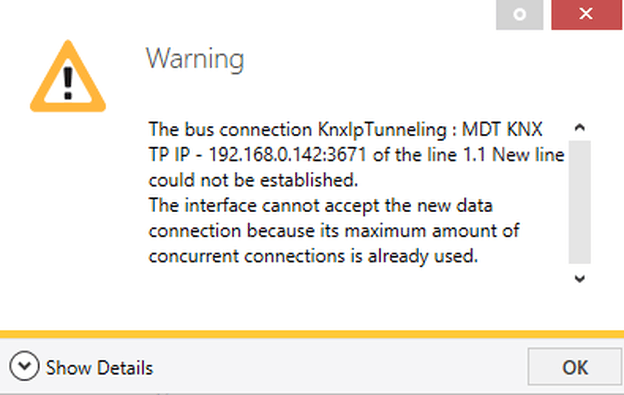Click the scrollbar up arrow in message box

[580, 128]
